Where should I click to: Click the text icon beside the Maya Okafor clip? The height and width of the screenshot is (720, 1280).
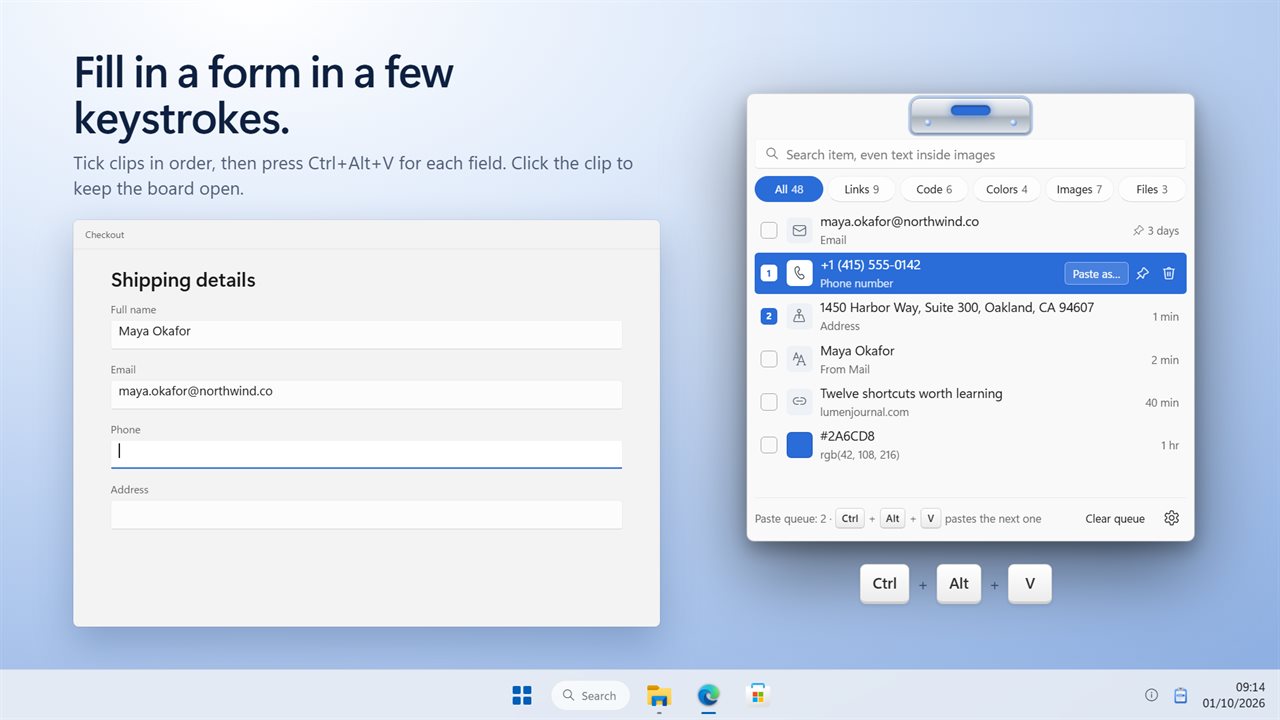(x=799, y=359)
